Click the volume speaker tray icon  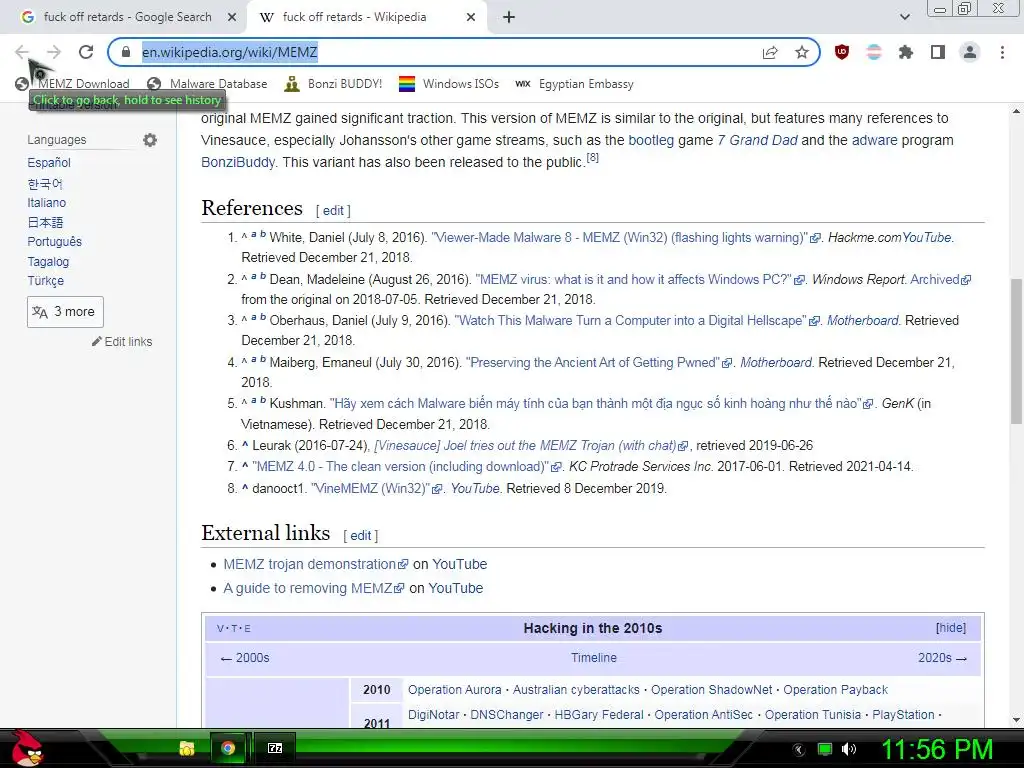pyautogui.click(x=848, y=749)
